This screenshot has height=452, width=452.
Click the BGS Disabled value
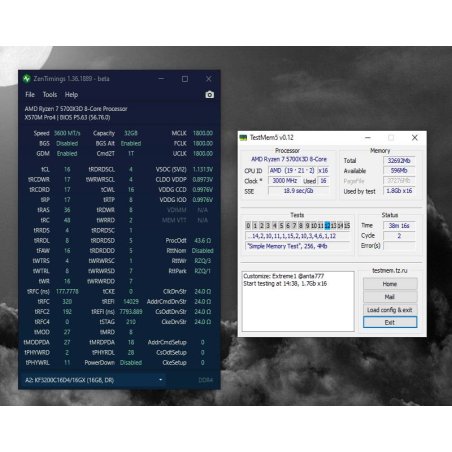pyautogui.click(x=67, y=143)
